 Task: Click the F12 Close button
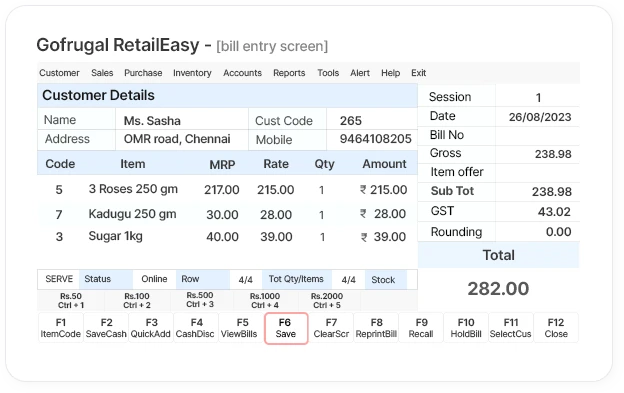pos(556,328)
